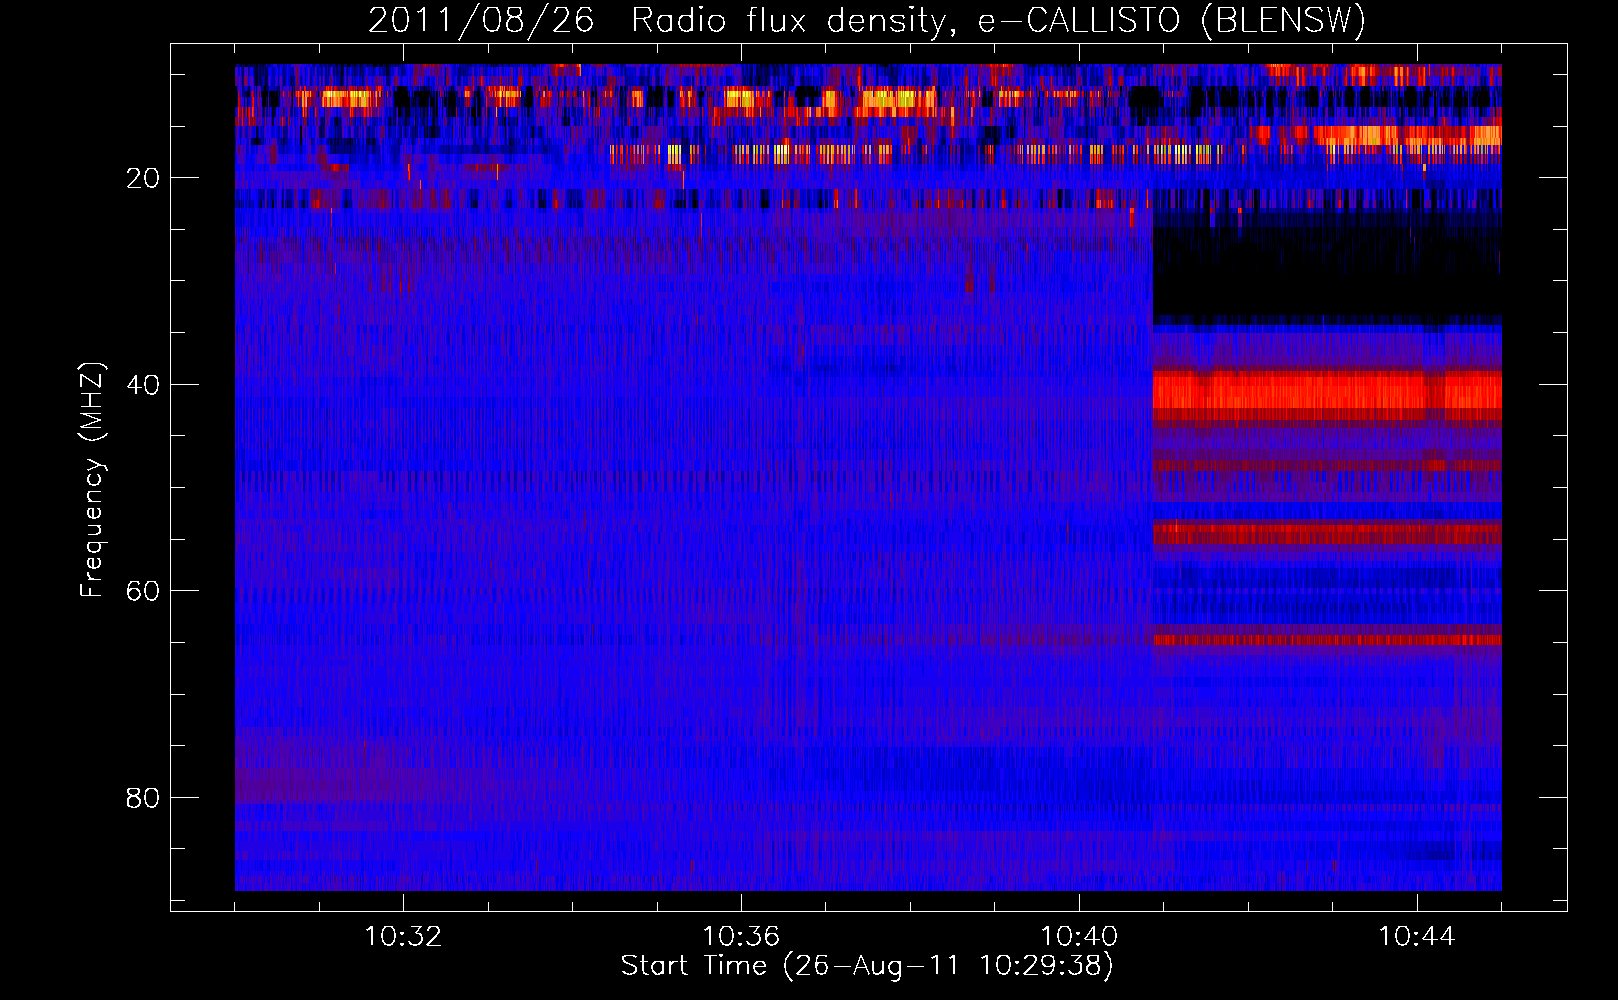Screen dimensions: 1618x1000
Task: Click the plot title '2011/08/26 Radio flux density, e-CALLISTO (BLENSW)'
Action: [867, 20]
